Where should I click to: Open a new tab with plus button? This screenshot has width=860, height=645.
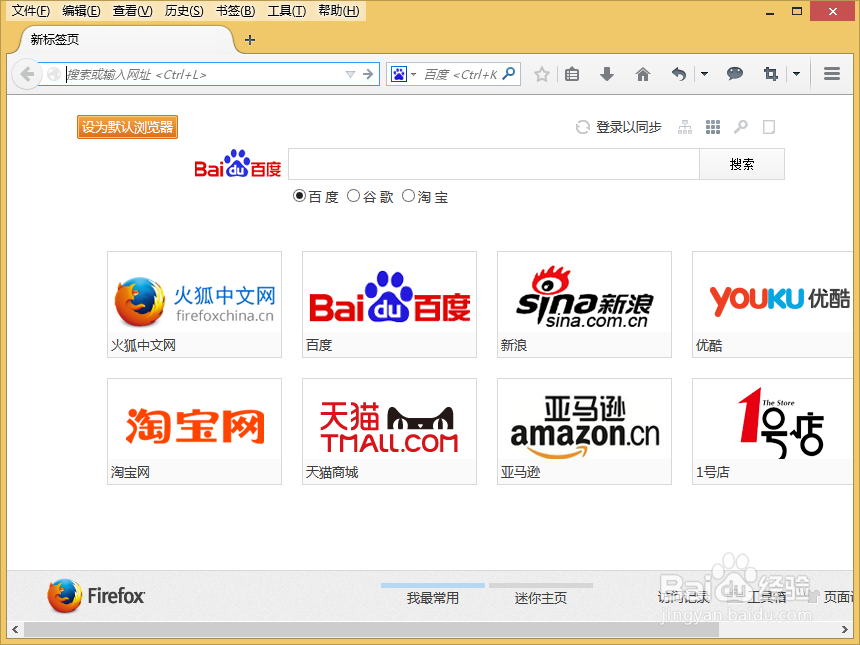click(x=250, y=40)
